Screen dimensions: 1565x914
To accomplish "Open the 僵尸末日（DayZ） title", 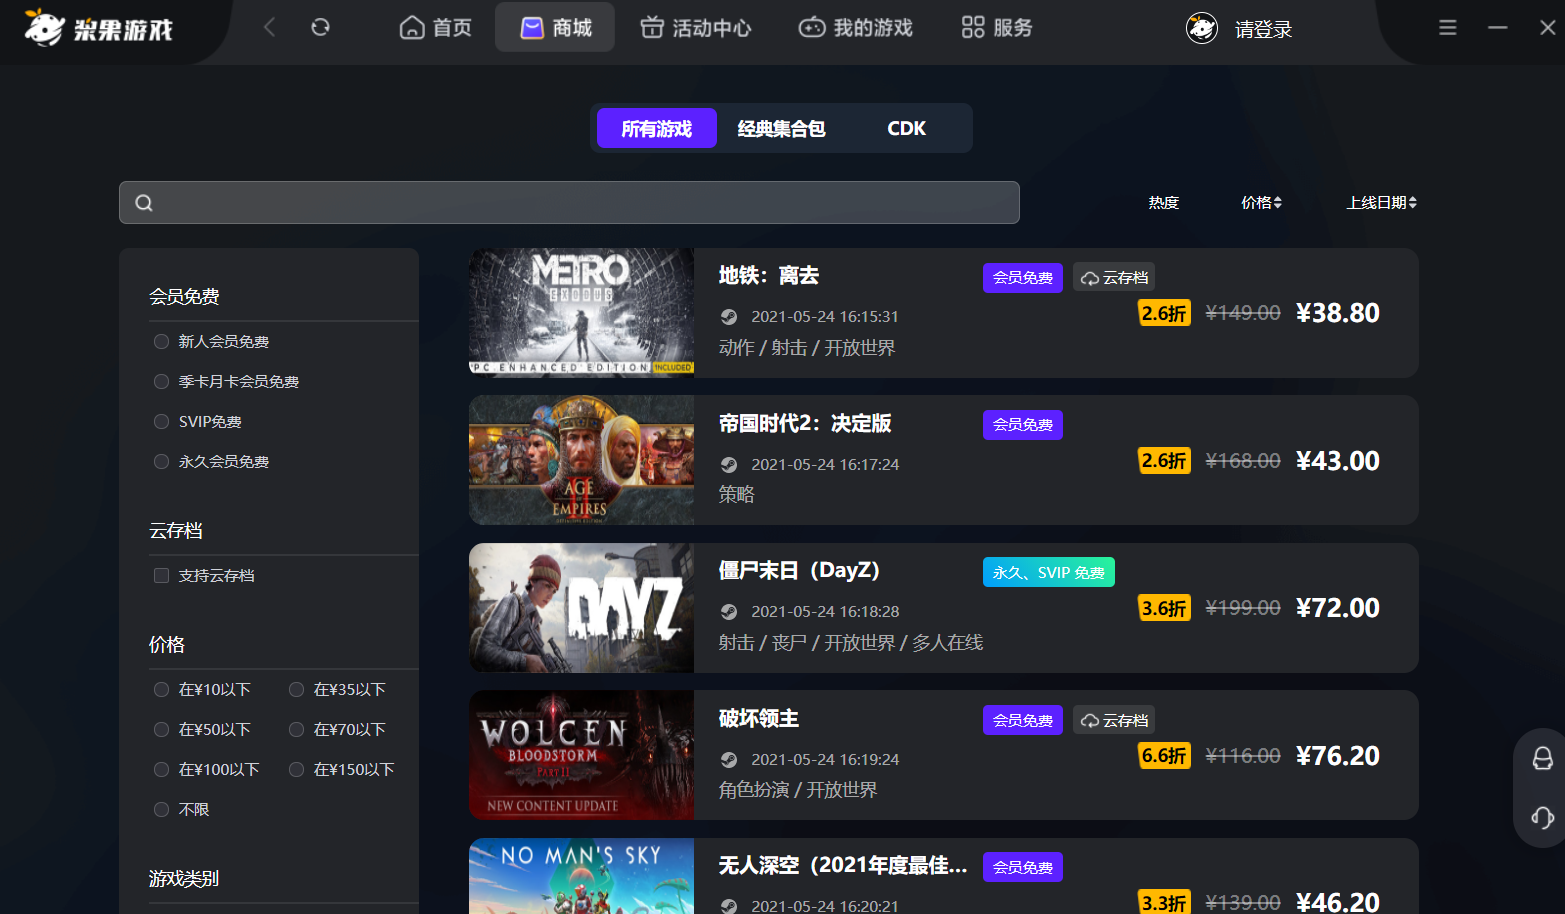I will point(799,570).
